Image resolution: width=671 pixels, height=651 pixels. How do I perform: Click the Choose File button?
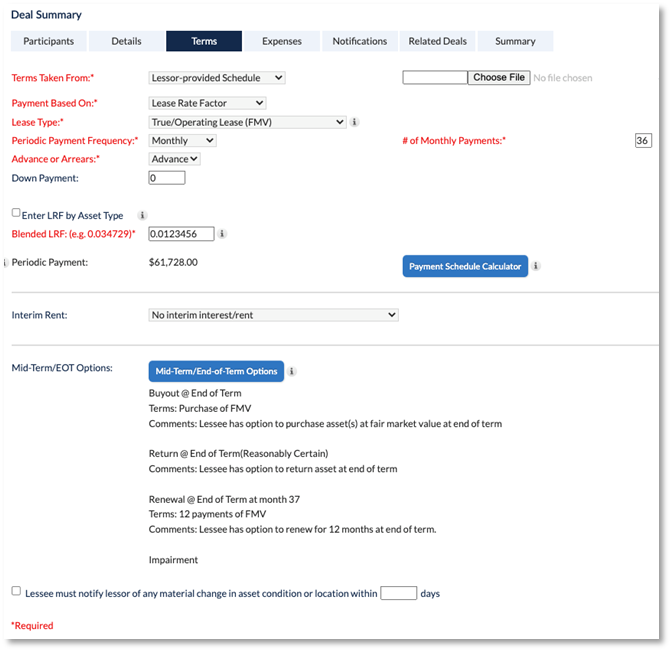pos(499,77)
